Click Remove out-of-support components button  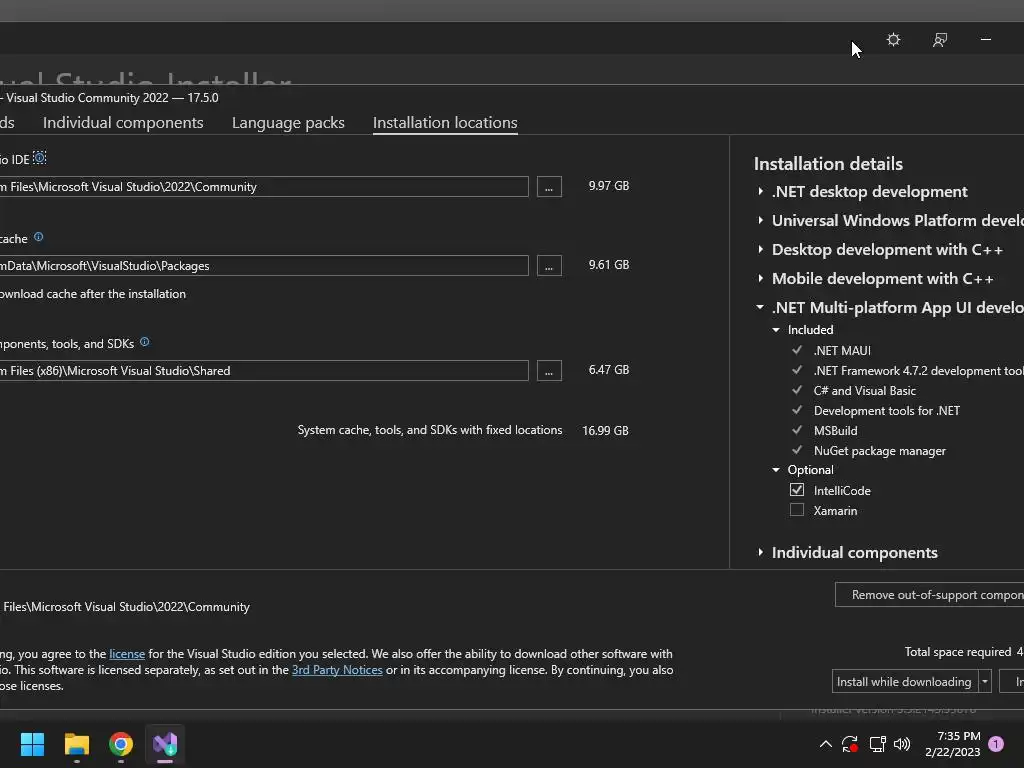(x=929, y=594)
